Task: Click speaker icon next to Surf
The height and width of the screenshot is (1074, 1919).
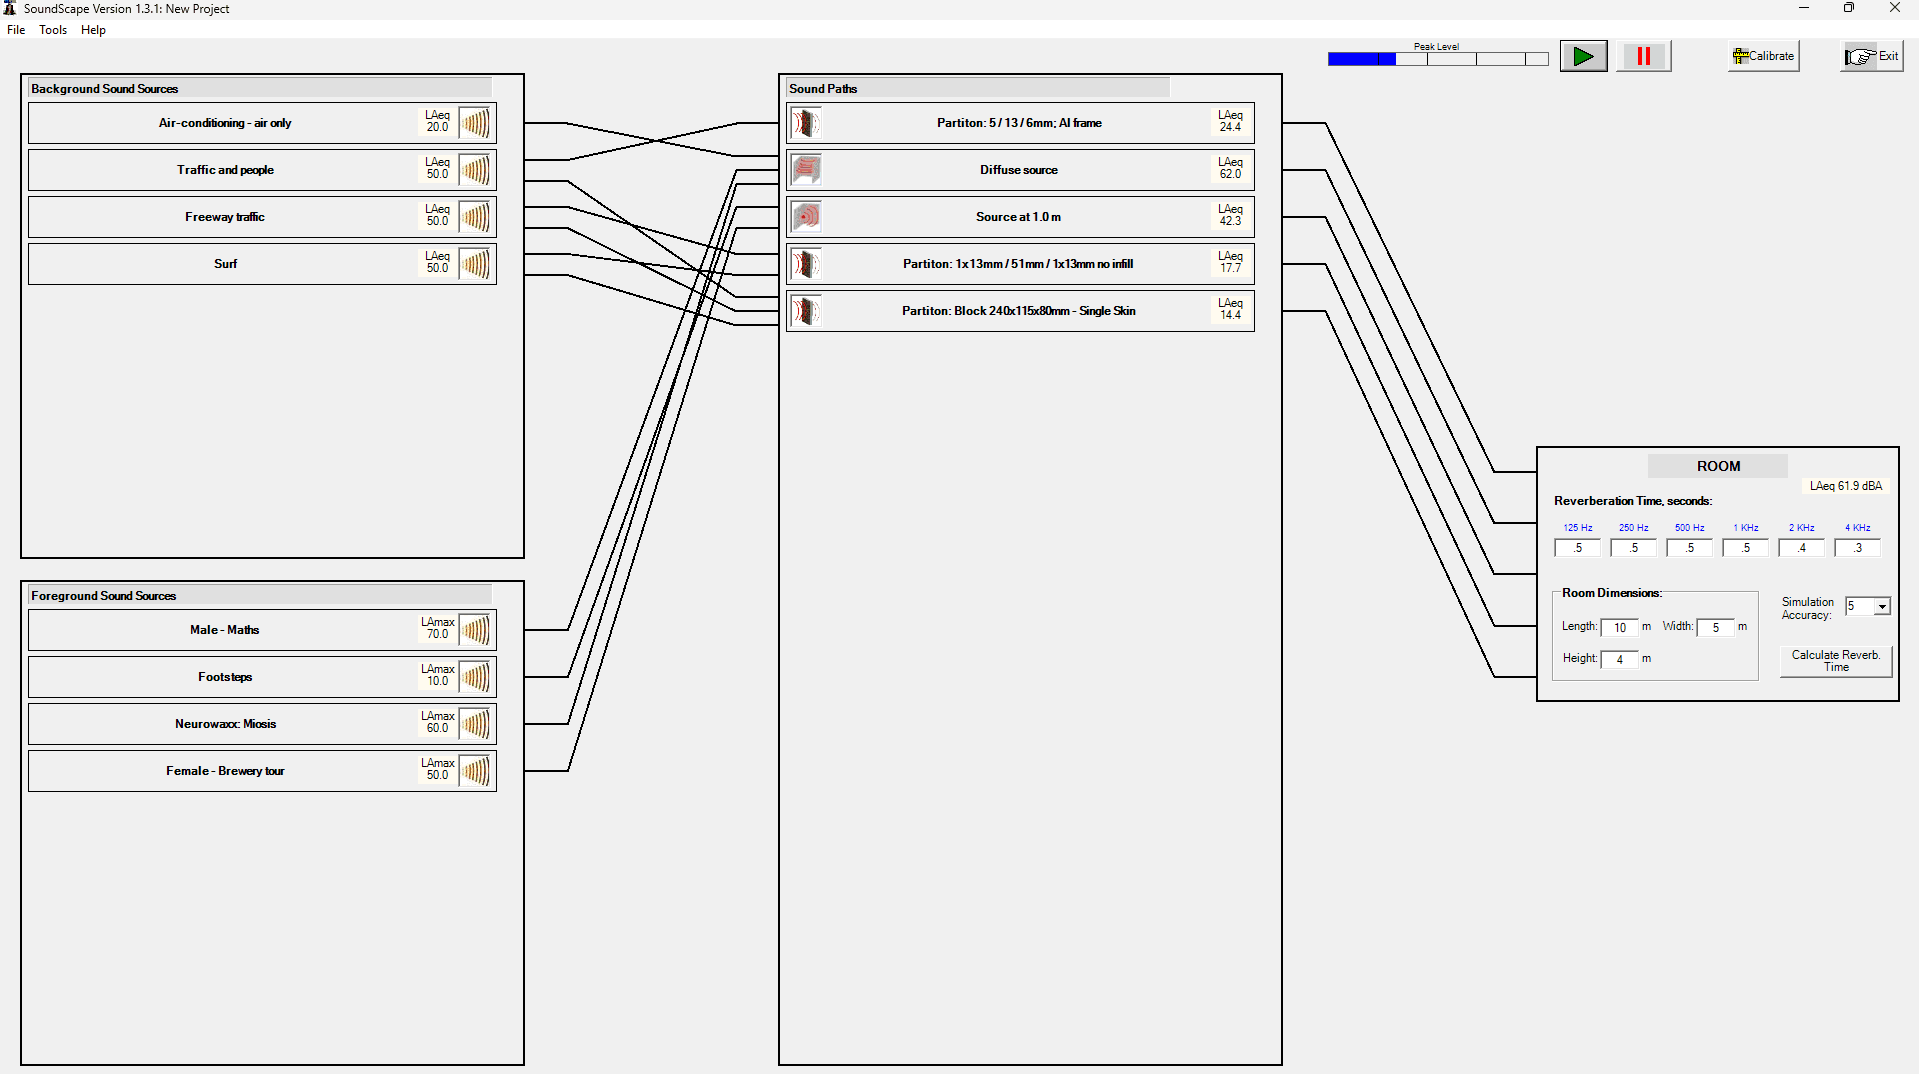Action: point(476,264)
